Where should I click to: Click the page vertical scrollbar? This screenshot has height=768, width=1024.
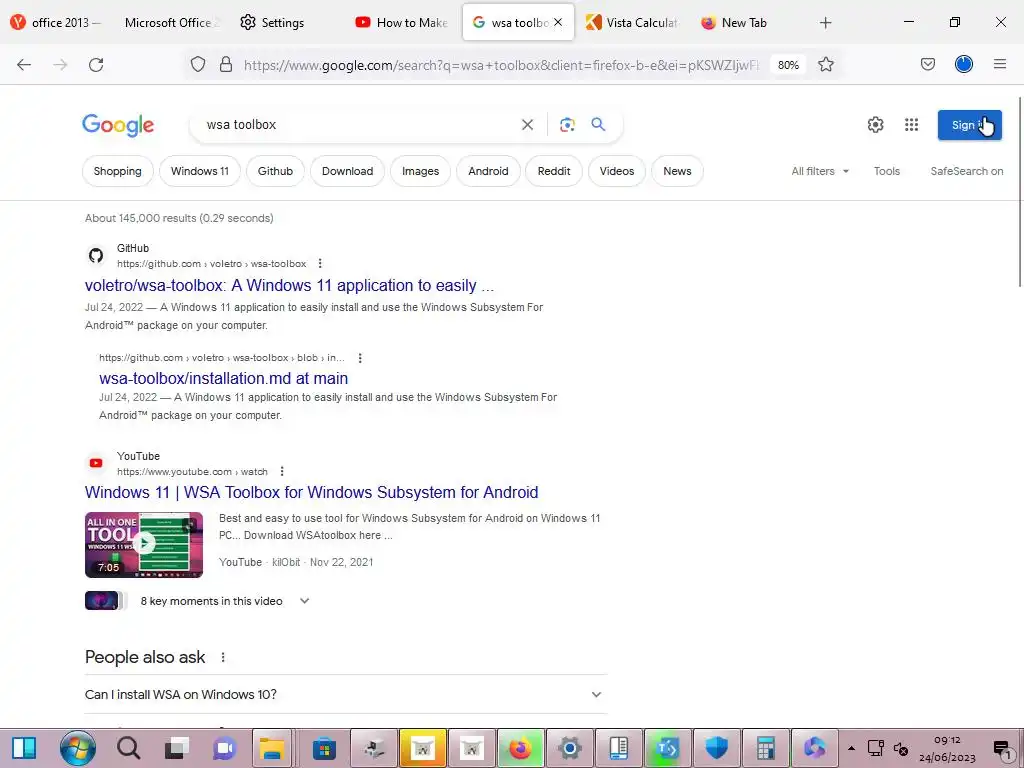click(x=1019, y=191)
